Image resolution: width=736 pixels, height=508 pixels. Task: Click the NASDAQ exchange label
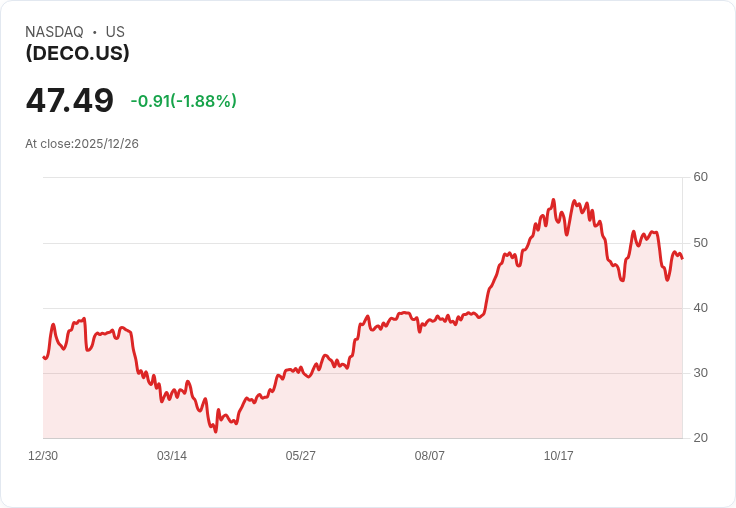pos(54,32)
